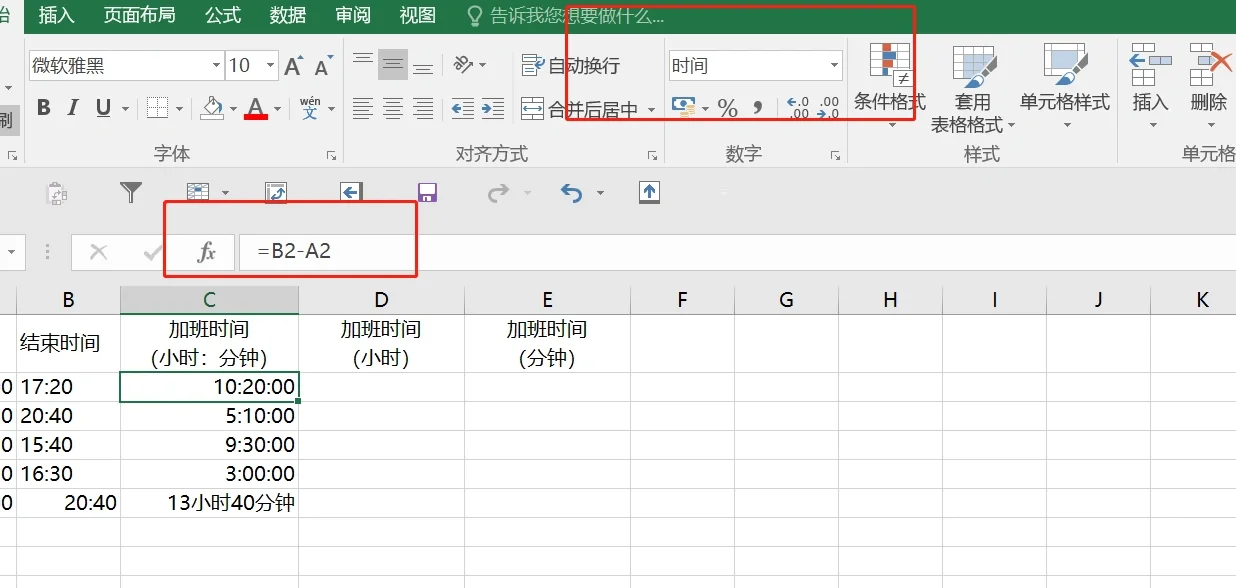Toggle Italic formatting
This screenshot has height=588, width=1236.
[73, 108]
